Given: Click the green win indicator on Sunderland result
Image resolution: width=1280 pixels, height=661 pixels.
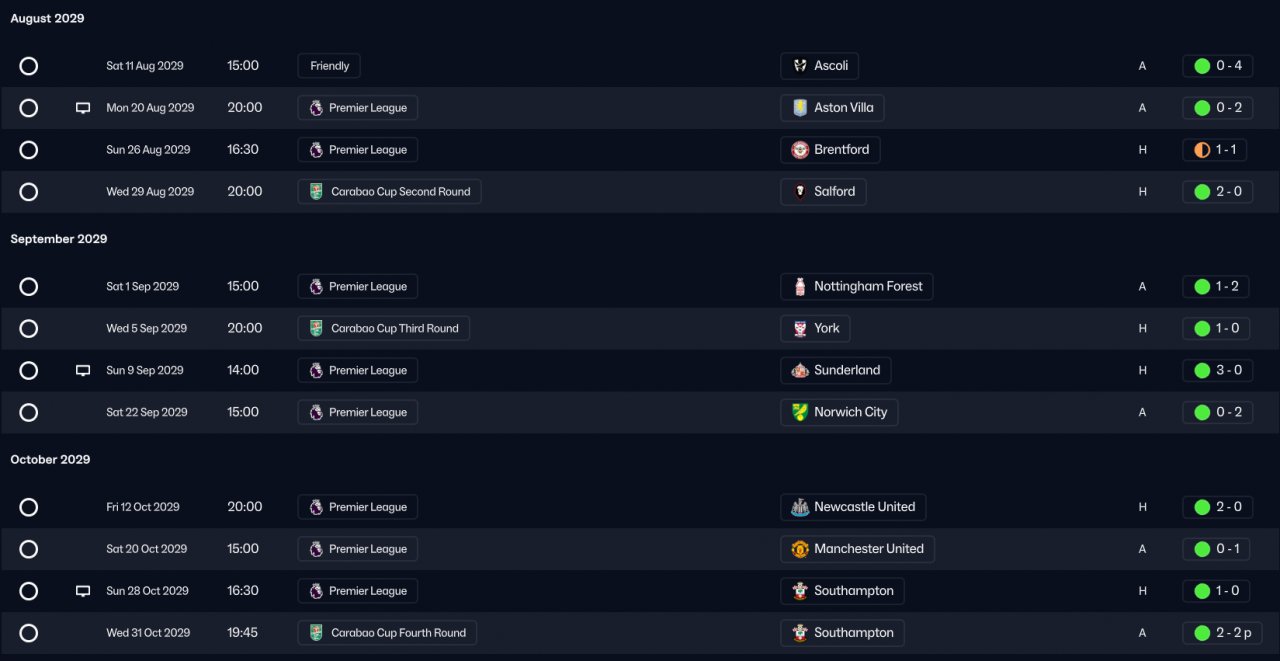Looking at the screenshot, I should click(1202, 370).
